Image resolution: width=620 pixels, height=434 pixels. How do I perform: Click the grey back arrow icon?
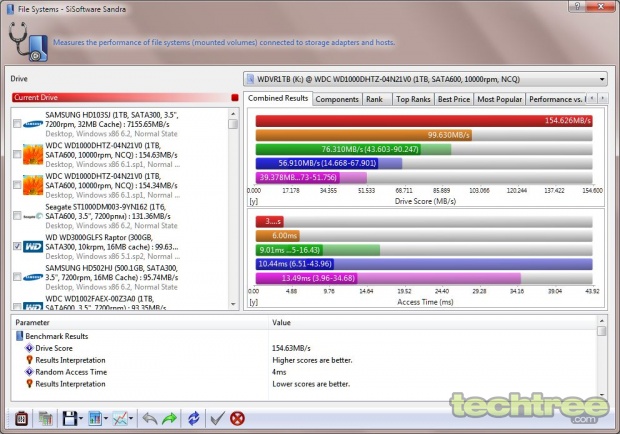click(150, 419)
